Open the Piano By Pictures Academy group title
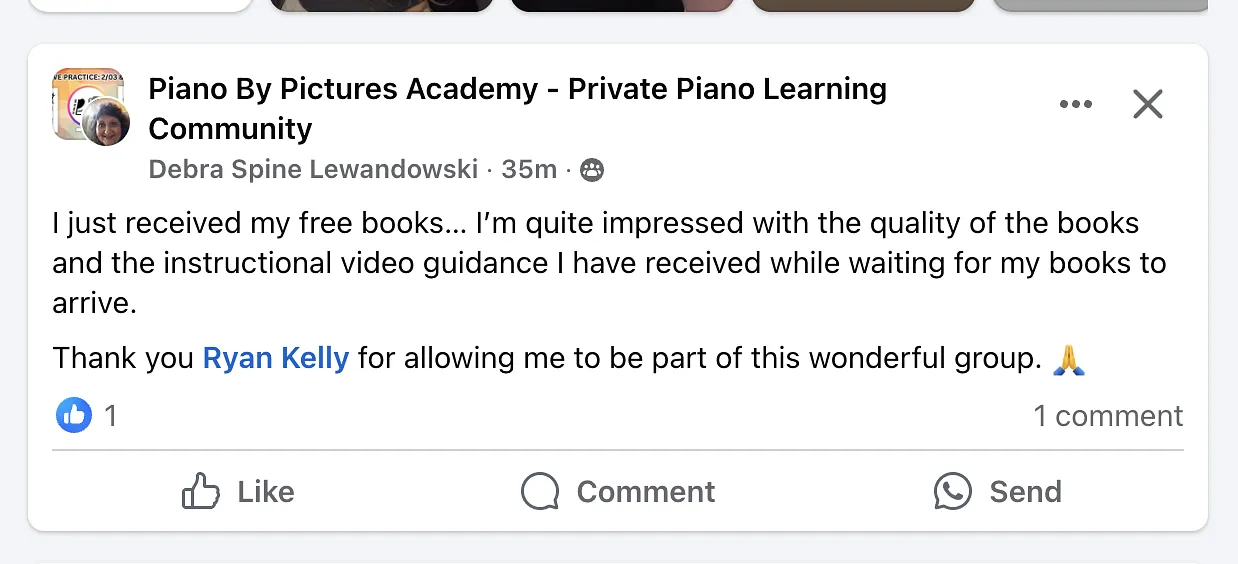 517,109
